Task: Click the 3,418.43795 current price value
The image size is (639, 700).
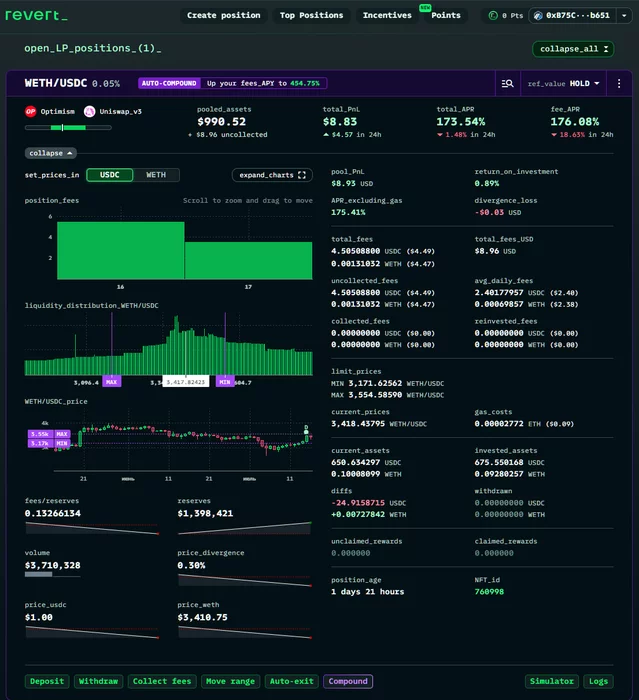Action: [x=358, y=423]
